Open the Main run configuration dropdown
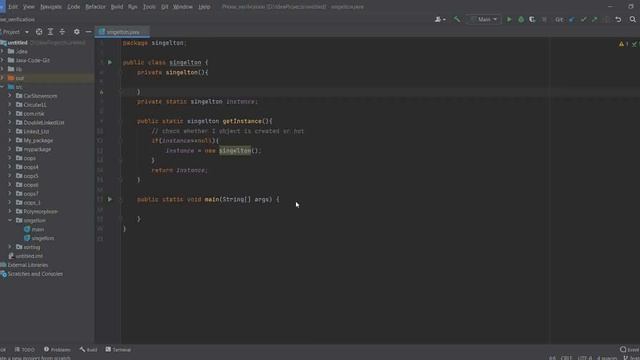Image resolution: width=640 pixels, height=360 pixels. tap(484, 19)
